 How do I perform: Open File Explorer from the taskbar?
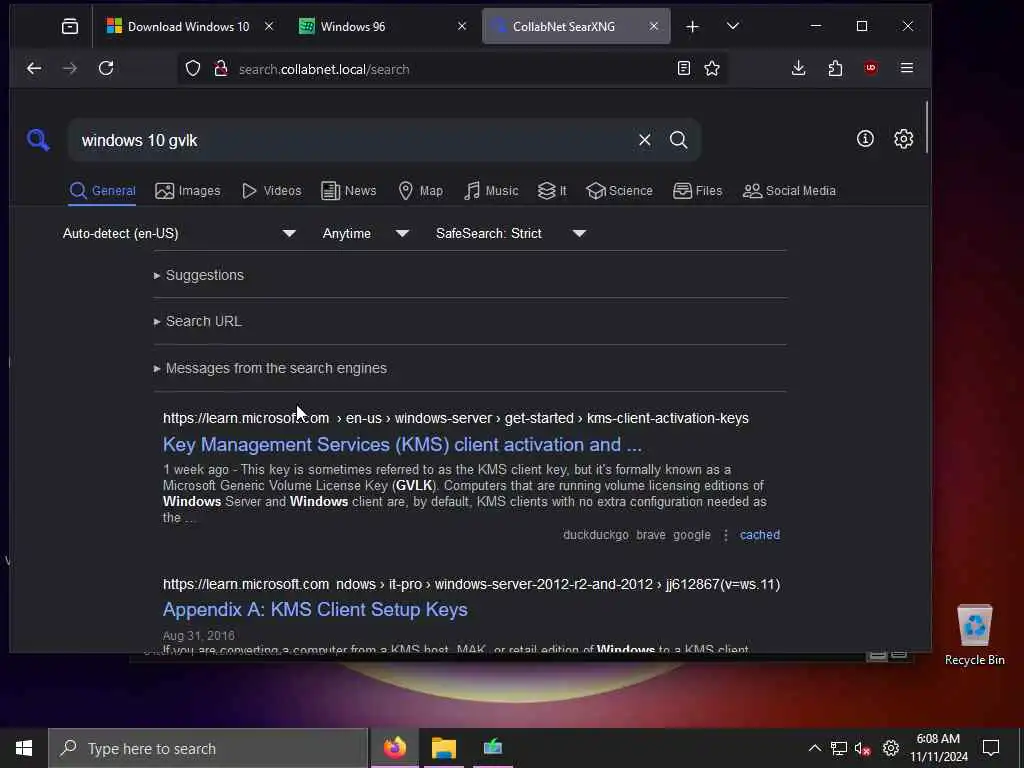click(444, 748)
